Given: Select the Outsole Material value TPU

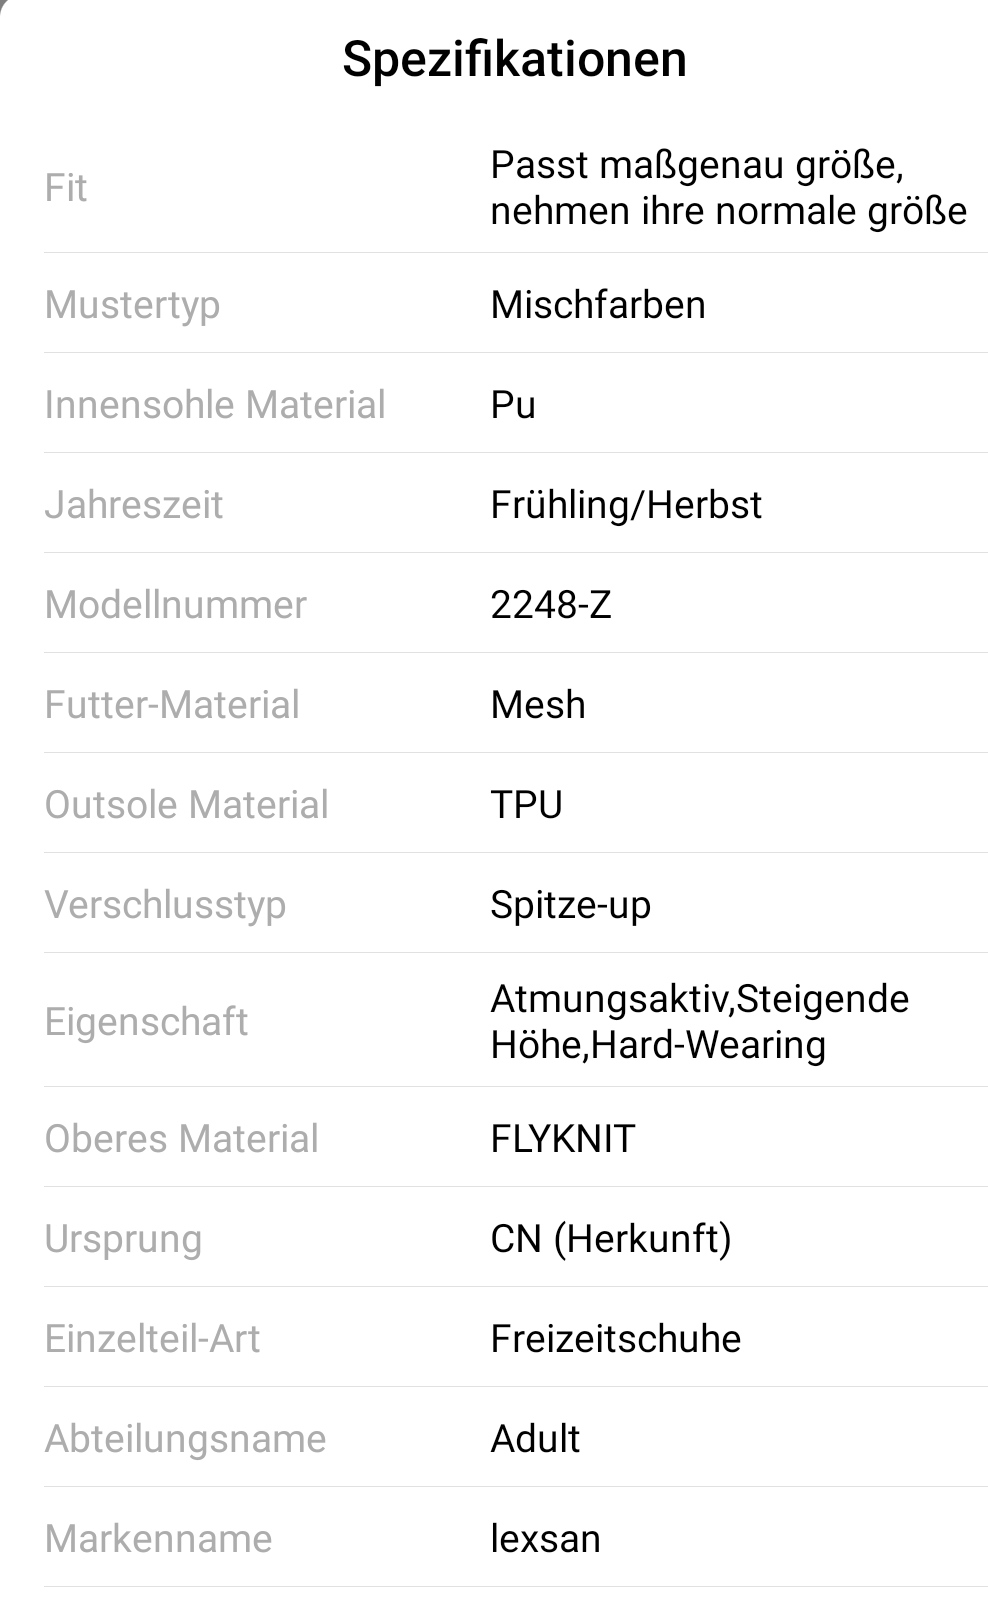Looking at the screenshot, I should click(x=526, y=805).
